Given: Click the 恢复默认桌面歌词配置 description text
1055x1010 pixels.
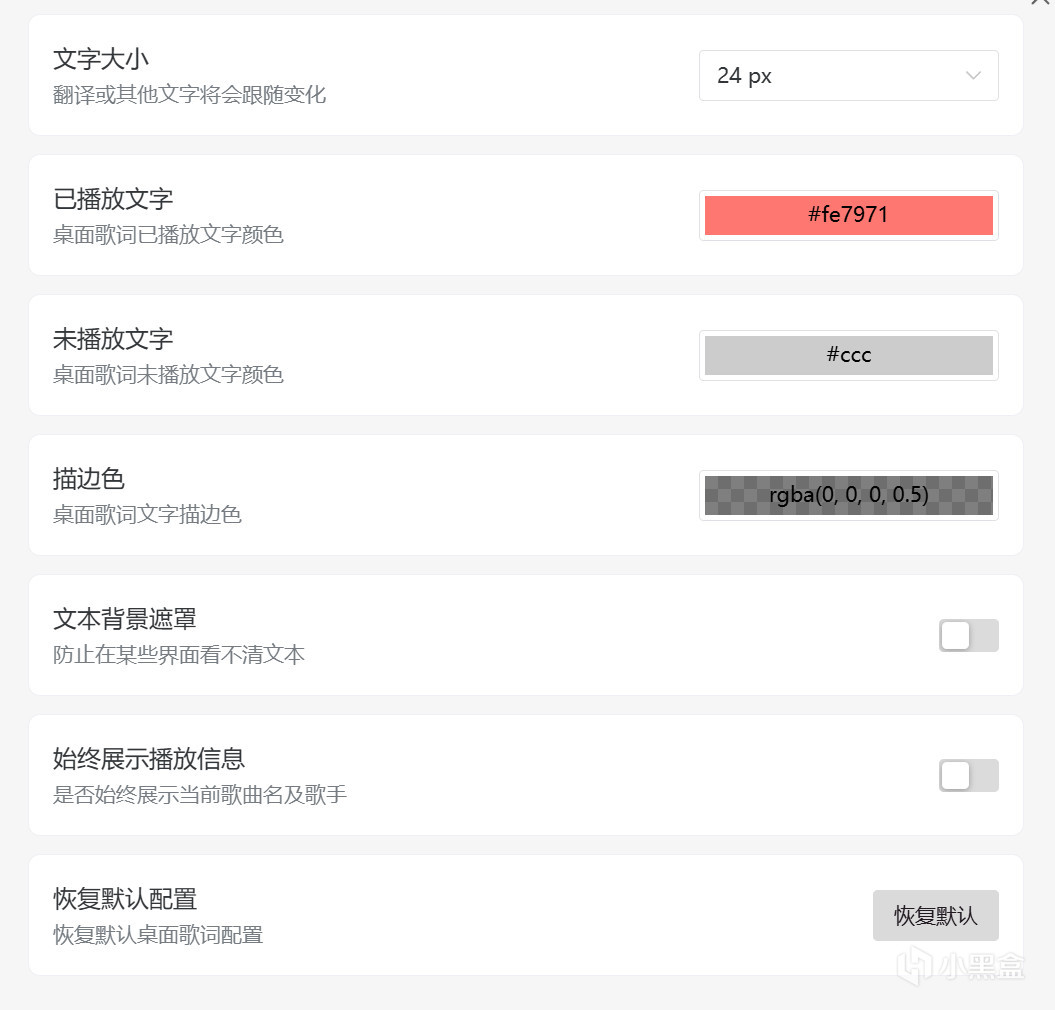Looking at the screenshot, I should [x=158, y=935].
